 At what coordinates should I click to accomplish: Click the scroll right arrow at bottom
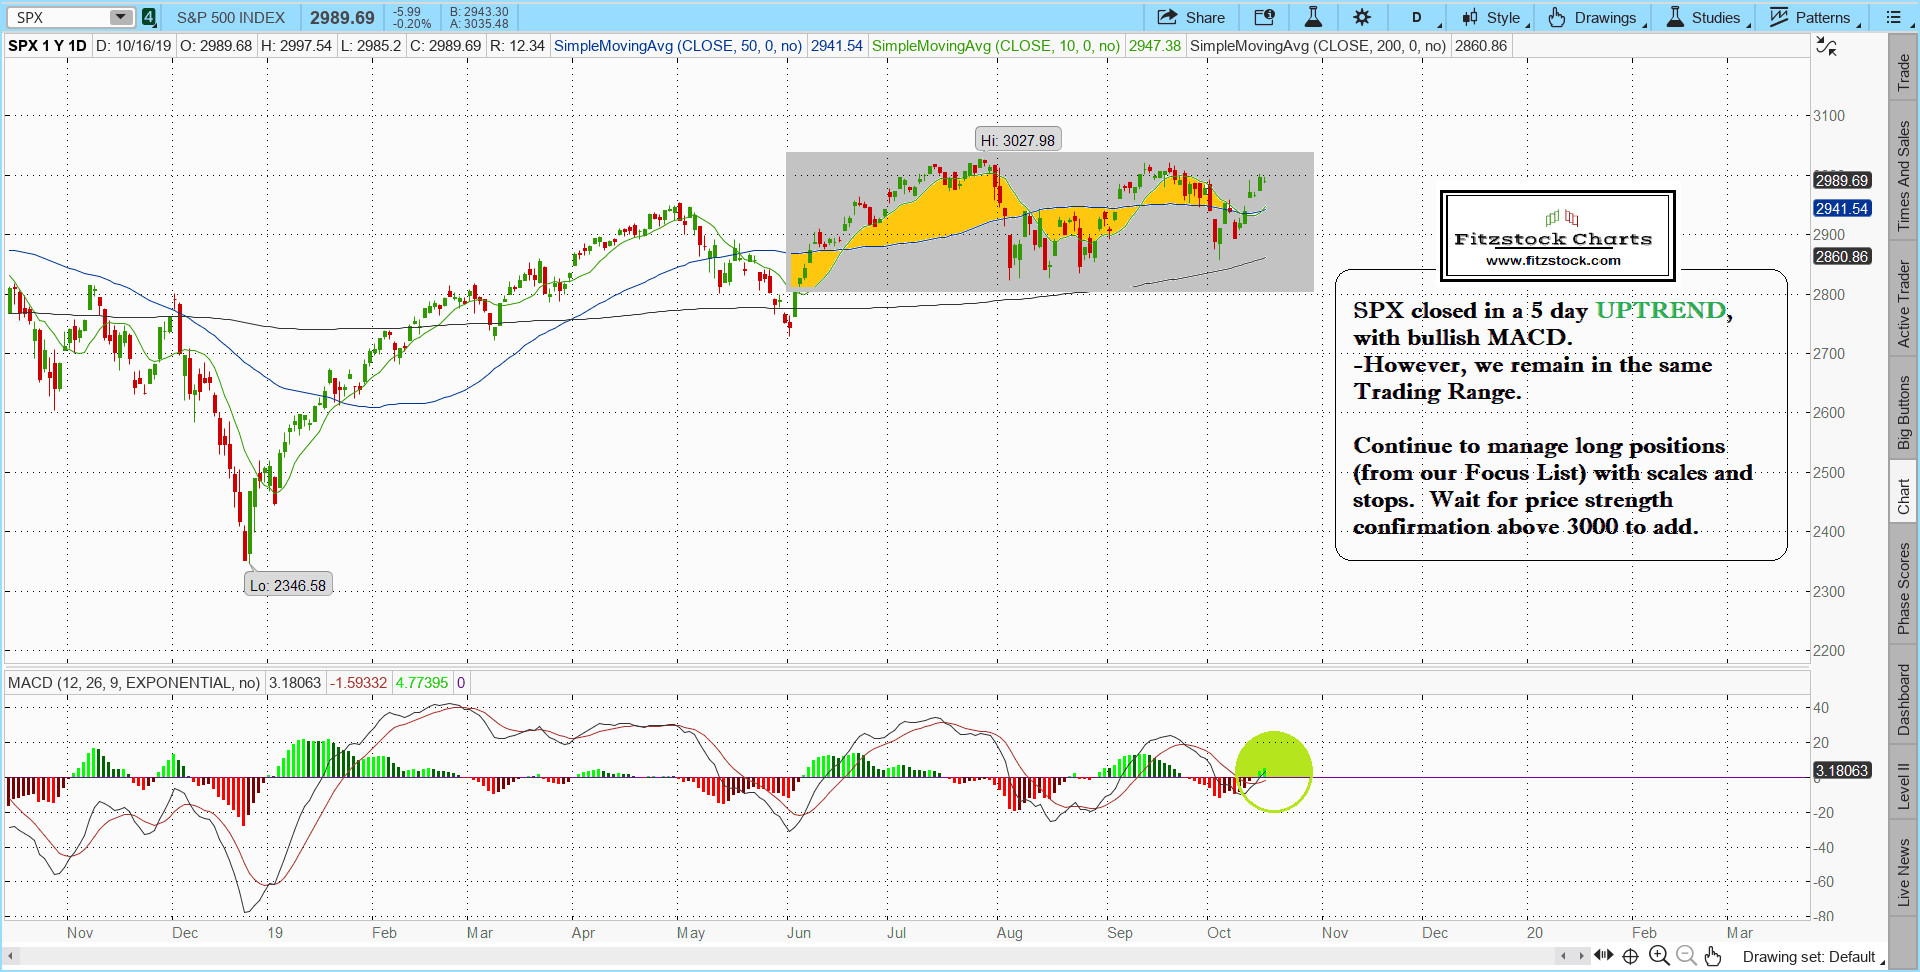click(1582, 956)
